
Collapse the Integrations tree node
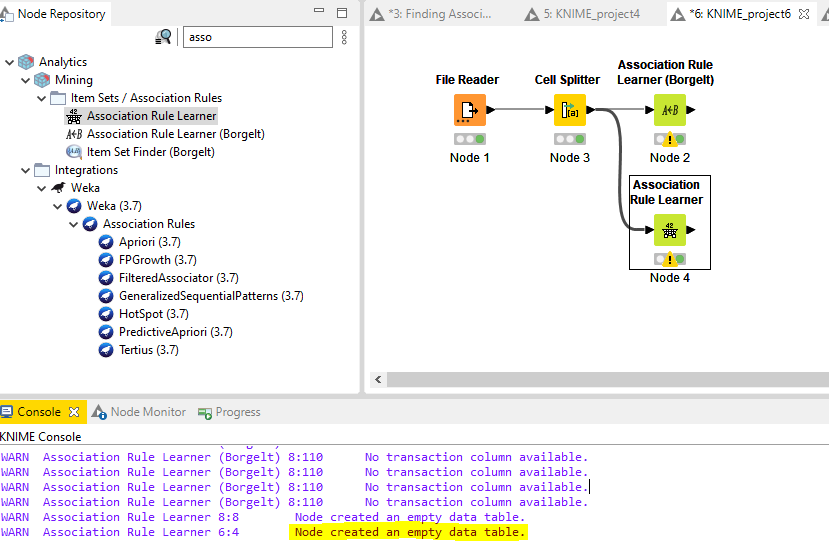[25, 170]
